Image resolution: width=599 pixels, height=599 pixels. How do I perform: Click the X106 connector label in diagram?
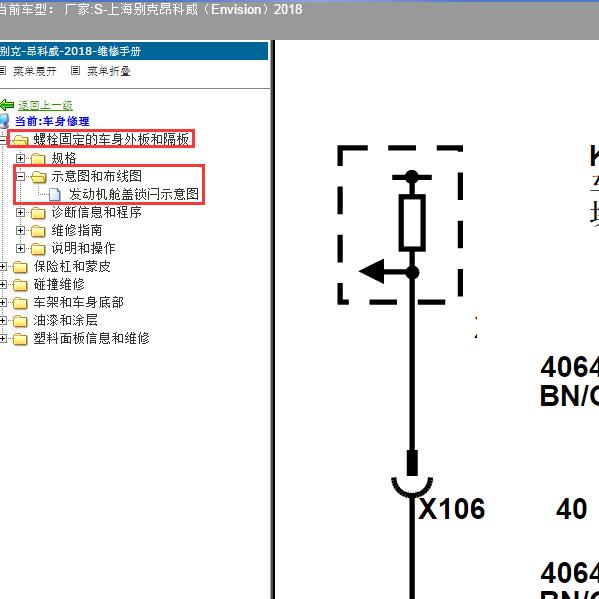click(452, 509)
